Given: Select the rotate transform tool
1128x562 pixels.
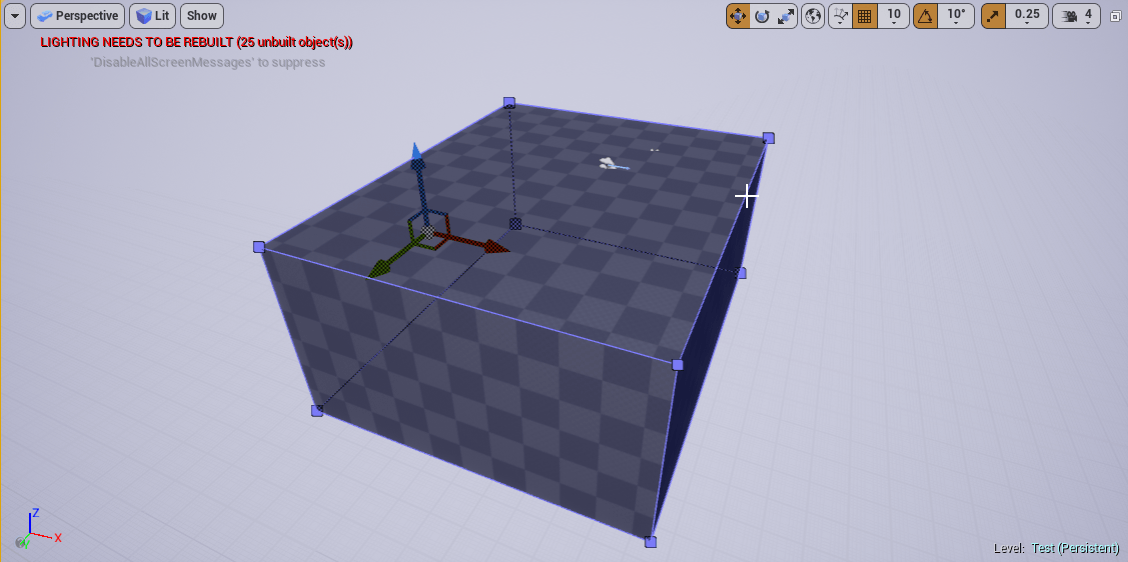Looking at the screenshot, I should [762, 16].
